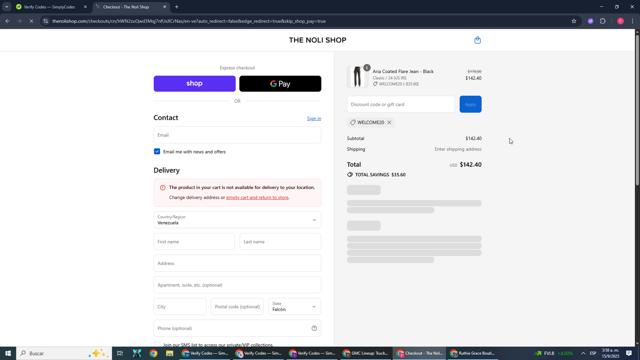Viewport: 640px width, 360px height.
Task: Show hidden system tray icons
Action: pos(583,353)
